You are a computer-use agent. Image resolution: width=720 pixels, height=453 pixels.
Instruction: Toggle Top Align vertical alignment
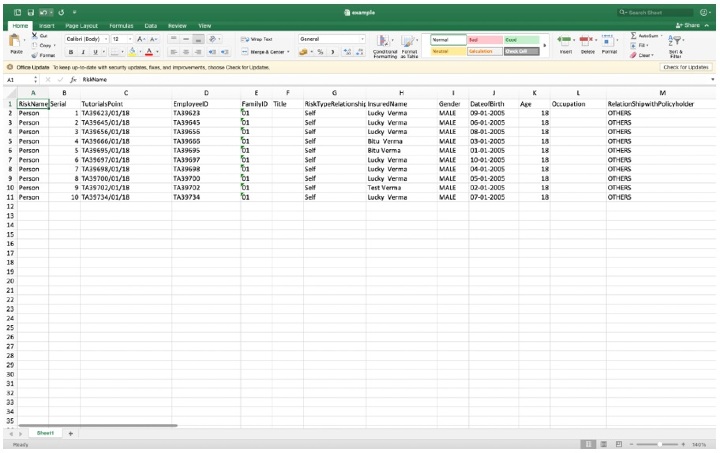click(174, 39)
